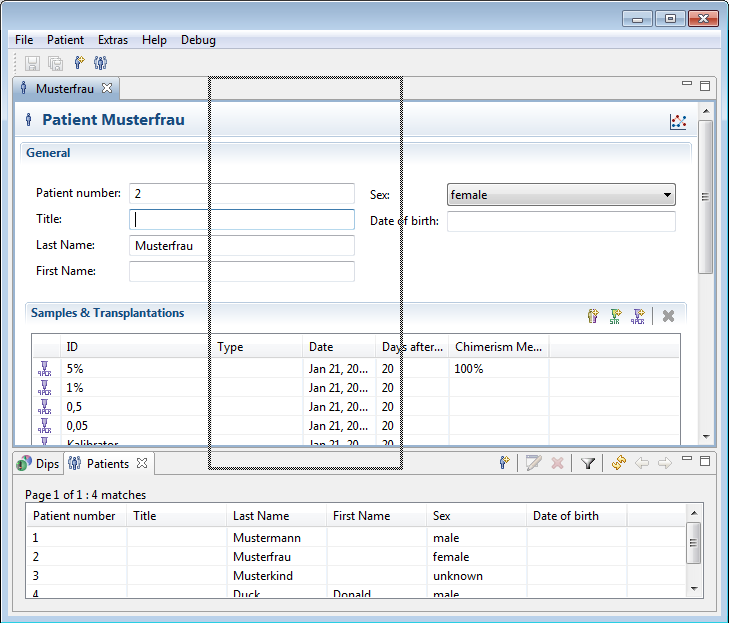
Task: Click the filter funnel icon in Patients view
Action: (588, 463)
